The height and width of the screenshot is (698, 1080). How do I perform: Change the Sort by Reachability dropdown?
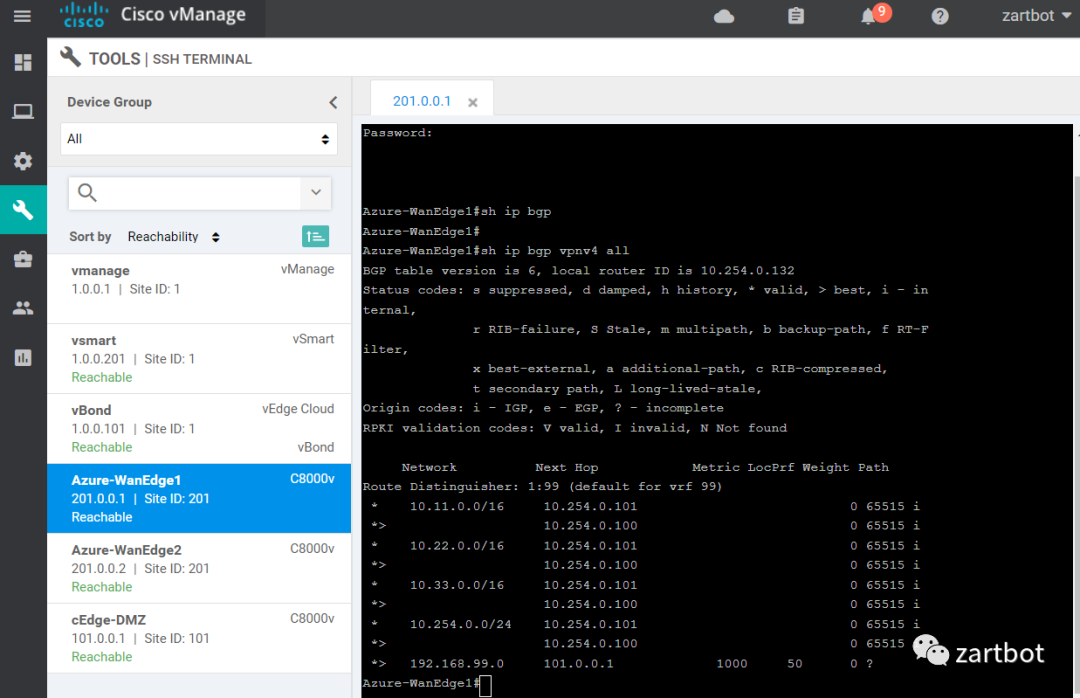tap(174, 237)
